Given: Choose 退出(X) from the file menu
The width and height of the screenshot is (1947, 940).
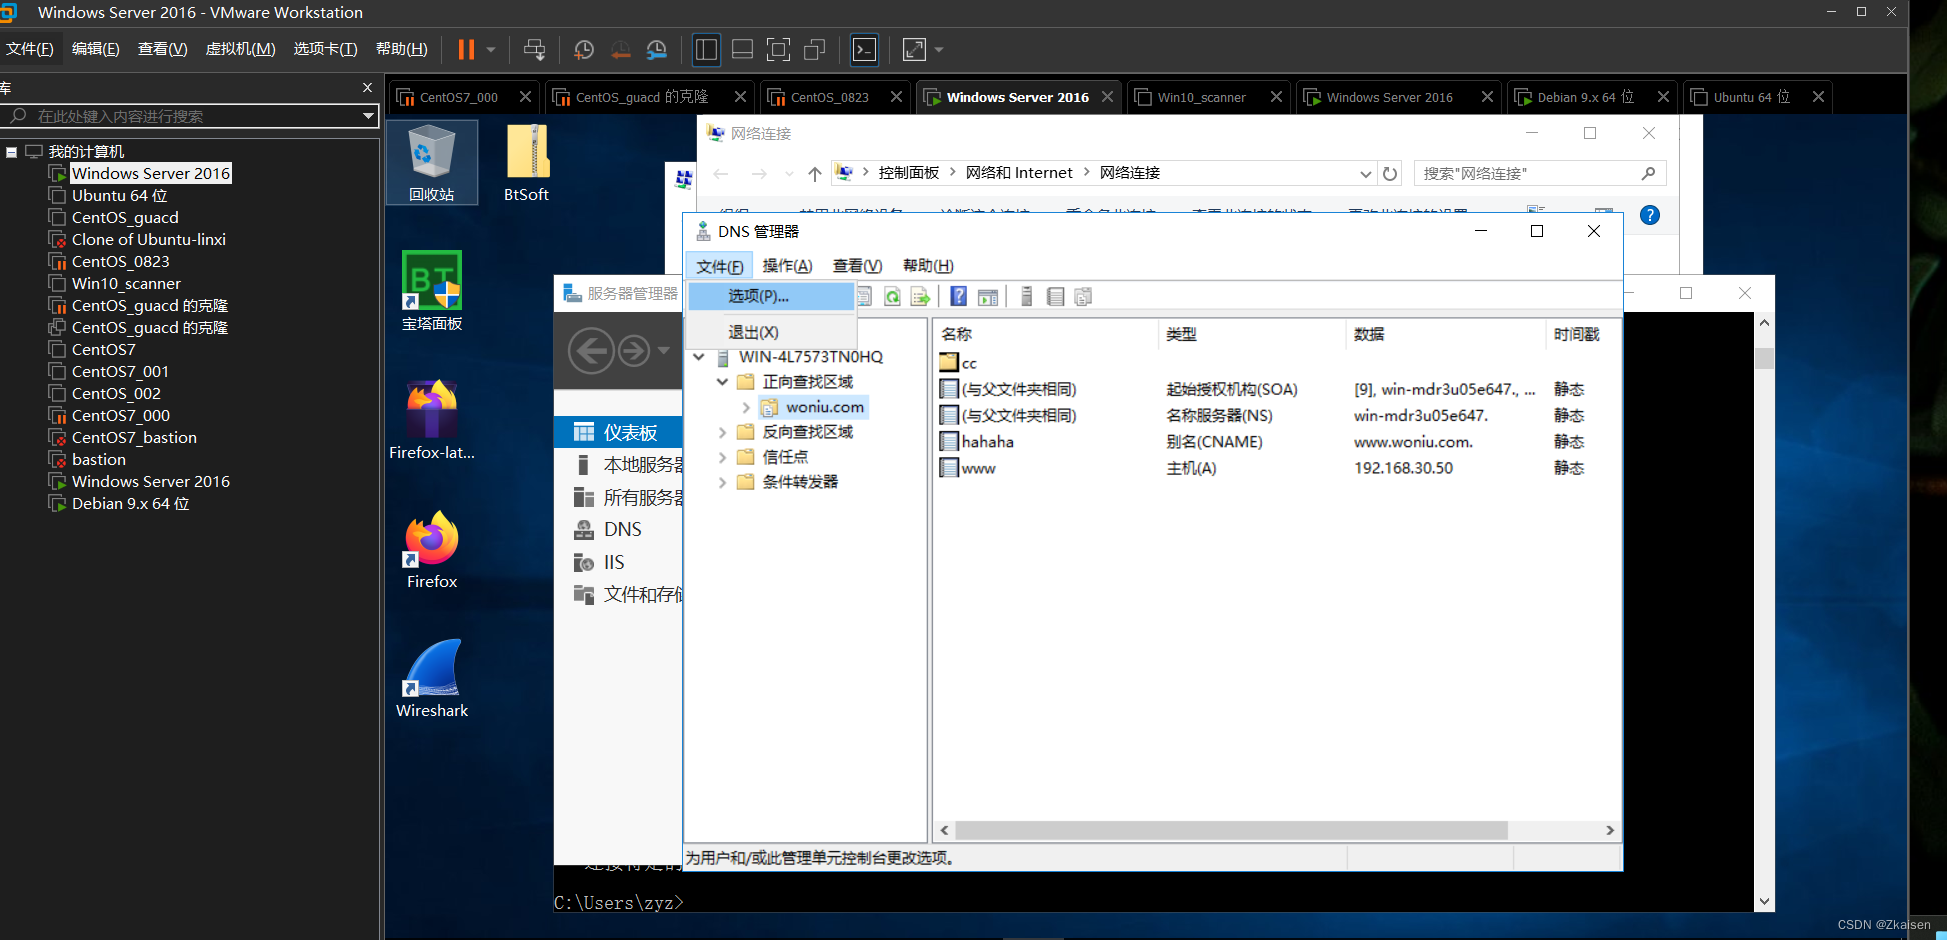Looking at the screenshot, I should point(771,332).
